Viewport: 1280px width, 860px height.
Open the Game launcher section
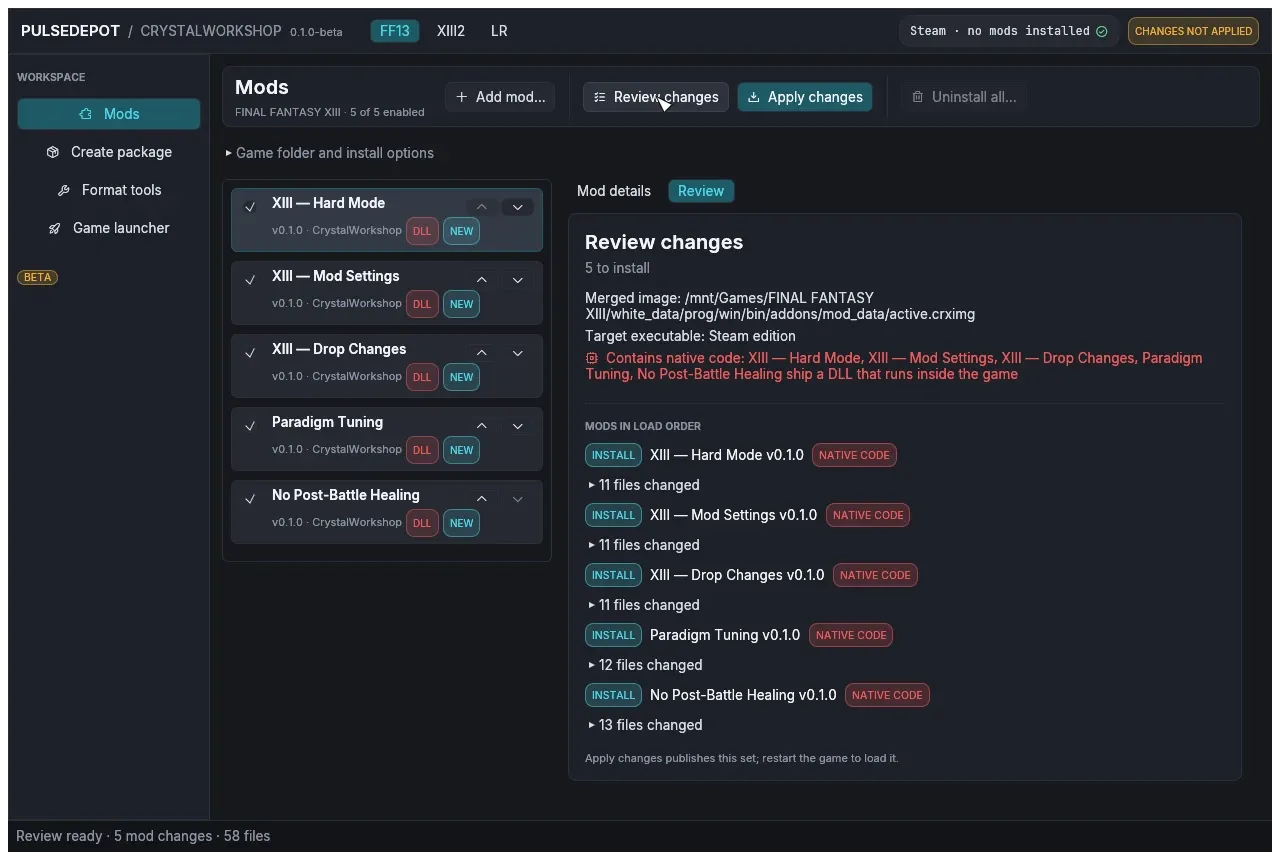(109, 228)
